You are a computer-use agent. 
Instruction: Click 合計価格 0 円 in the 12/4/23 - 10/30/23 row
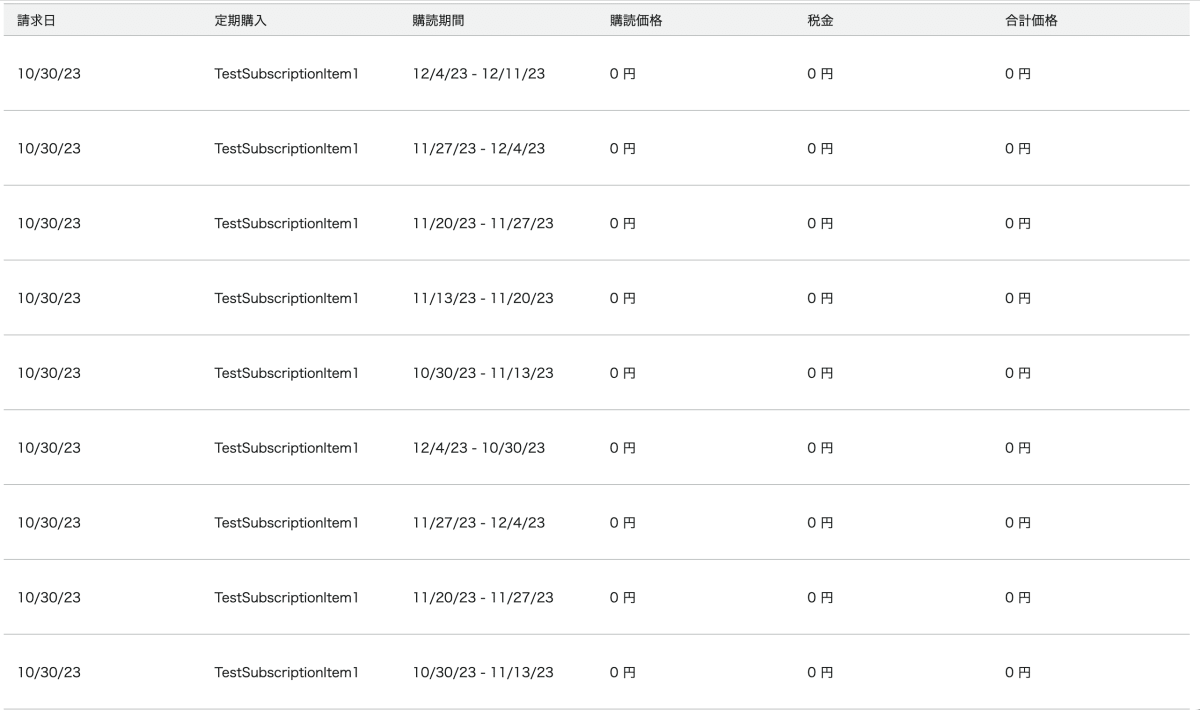pyautogui.click(x=1019, y=448)
